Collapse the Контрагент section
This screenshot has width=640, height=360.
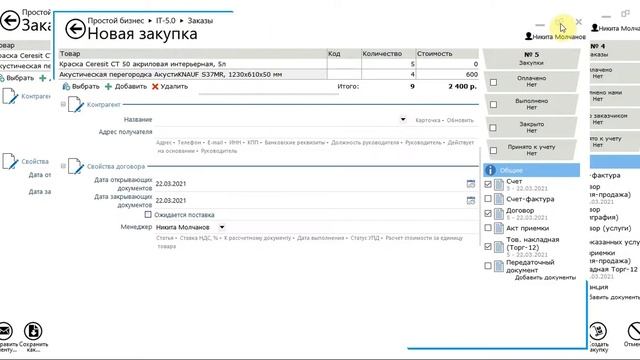tap(63, 104)
